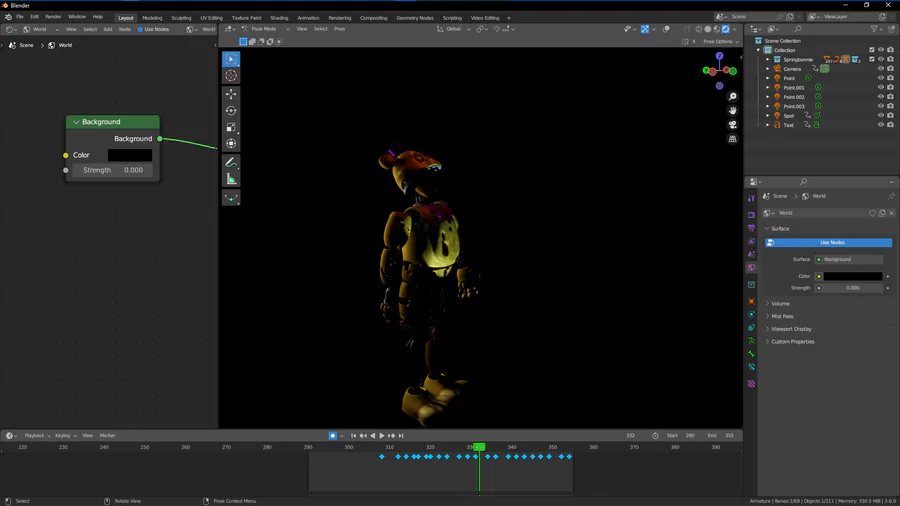Toggle Collection exclude checkbox

871,50
